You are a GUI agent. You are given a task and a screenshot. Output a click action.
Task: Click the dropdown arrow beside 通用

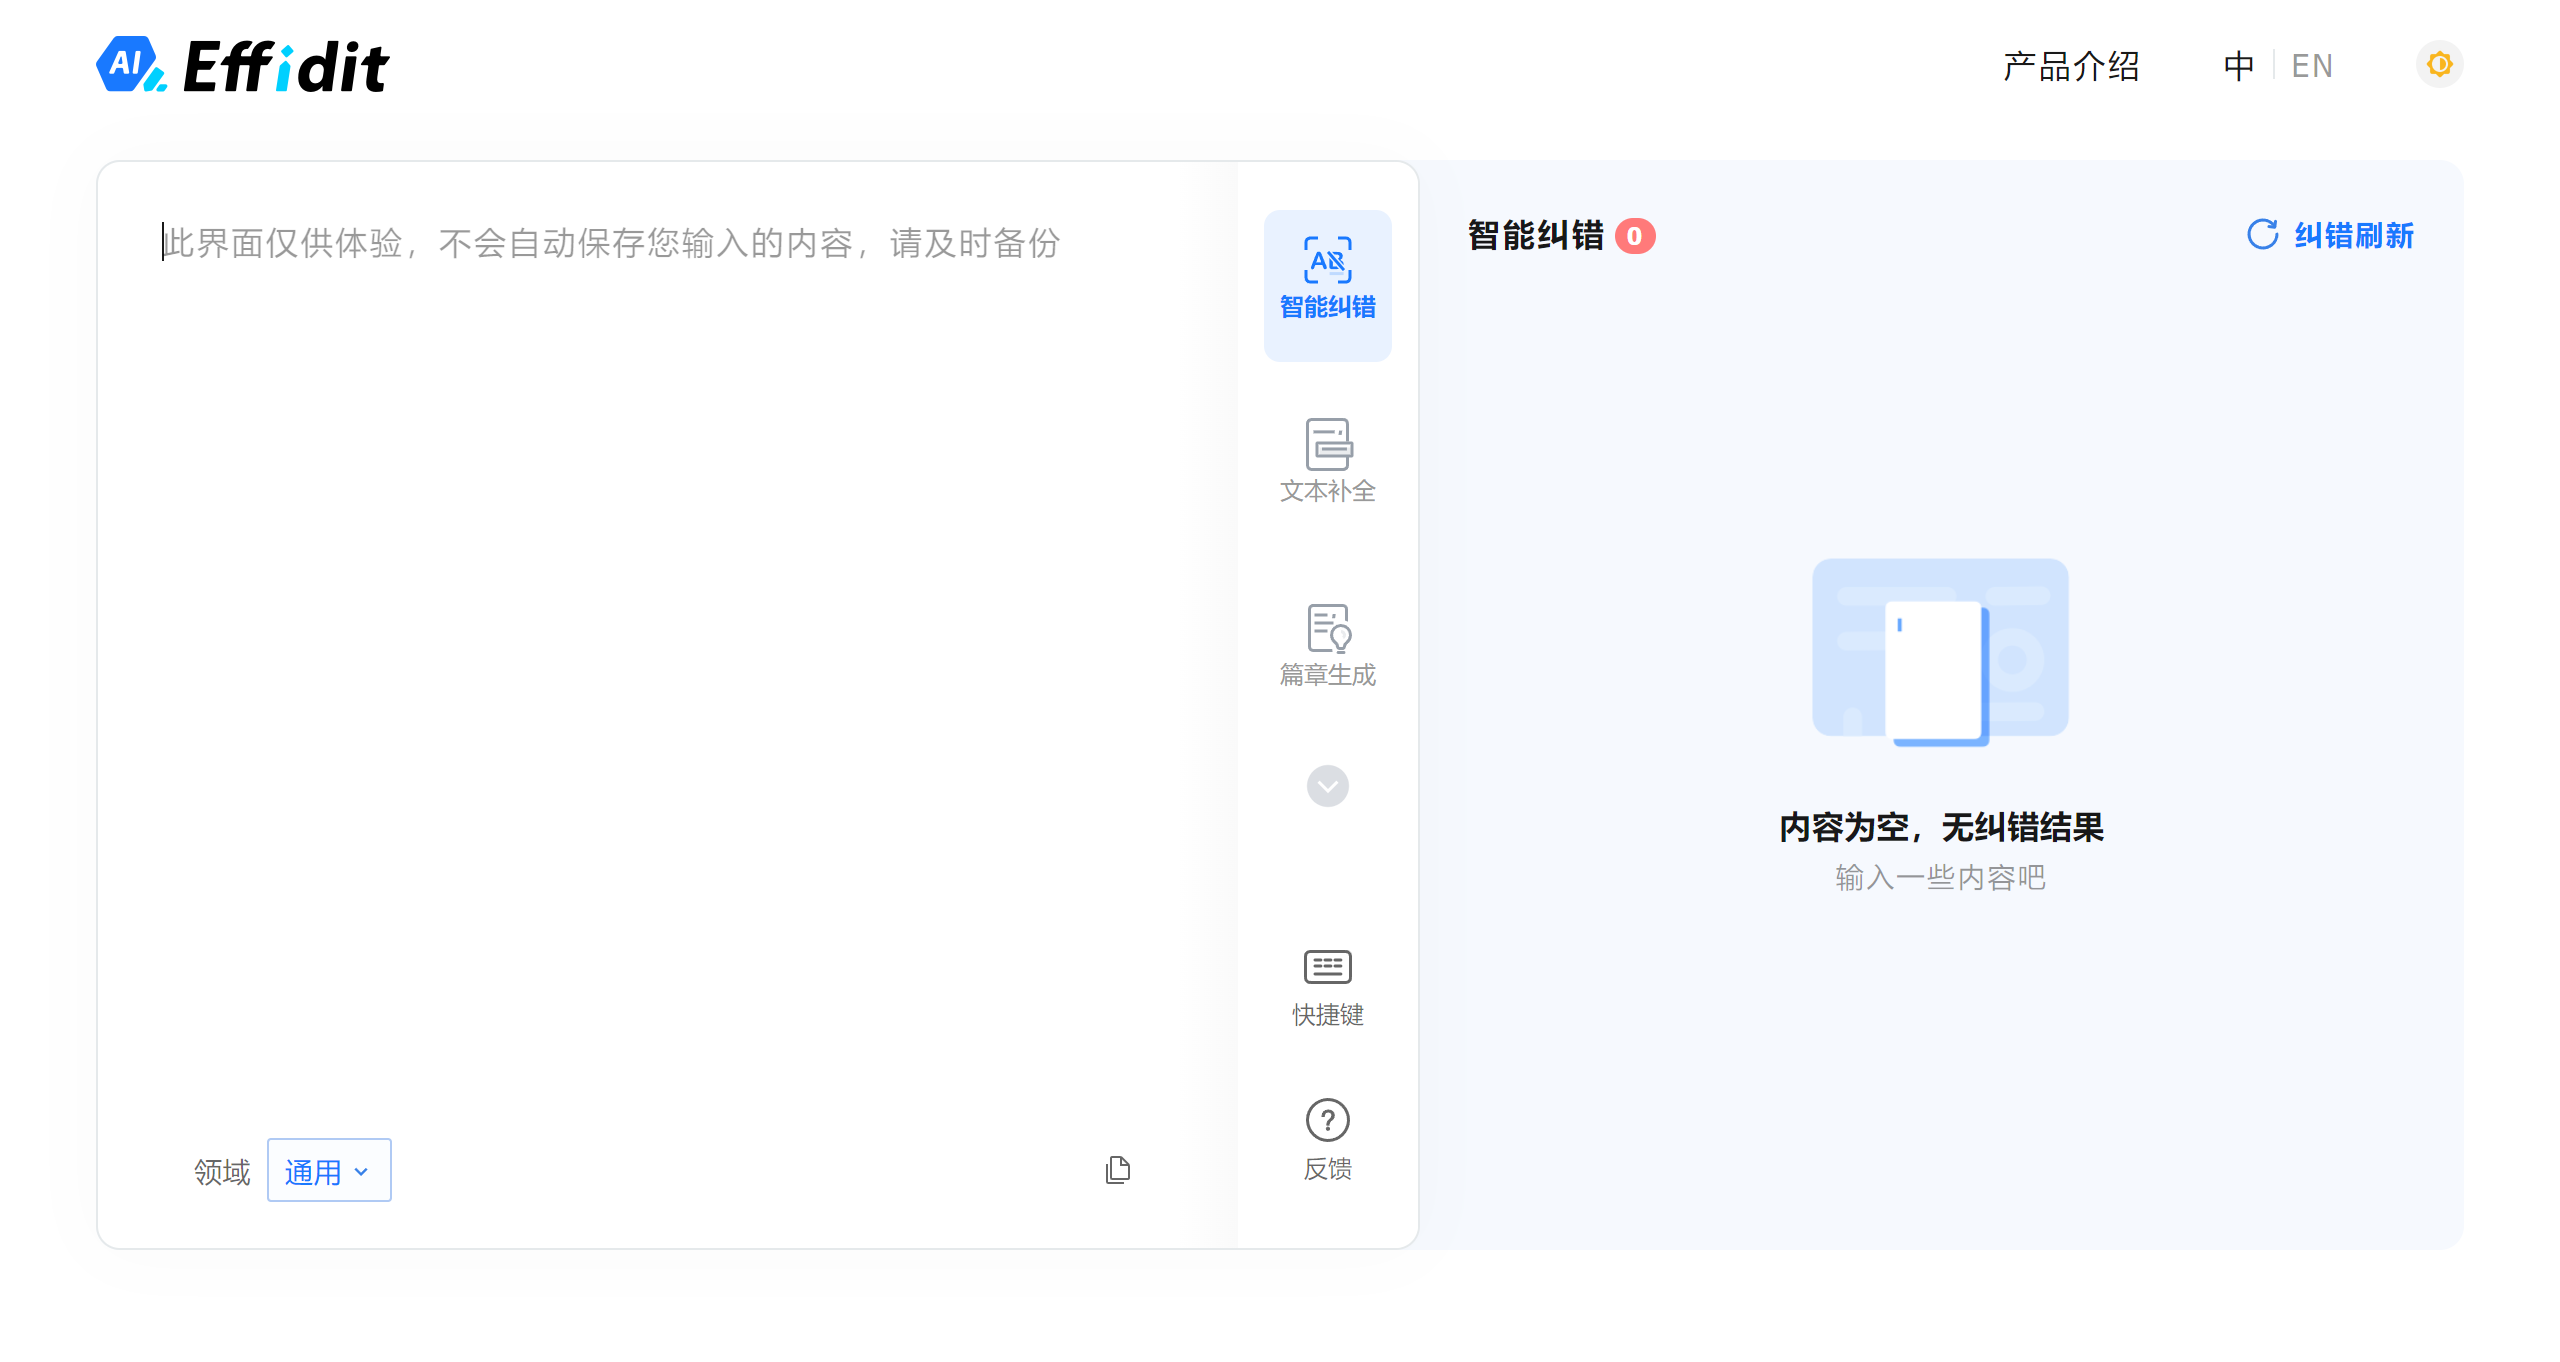point(362,1172)
